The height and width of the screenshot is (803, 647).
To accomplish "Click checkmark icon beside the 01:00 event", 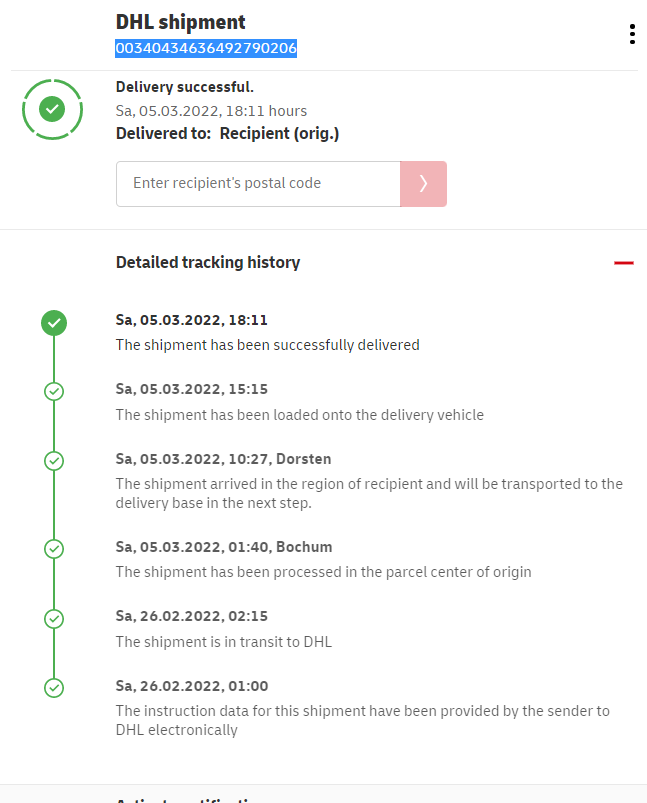I will click(54, 688).
